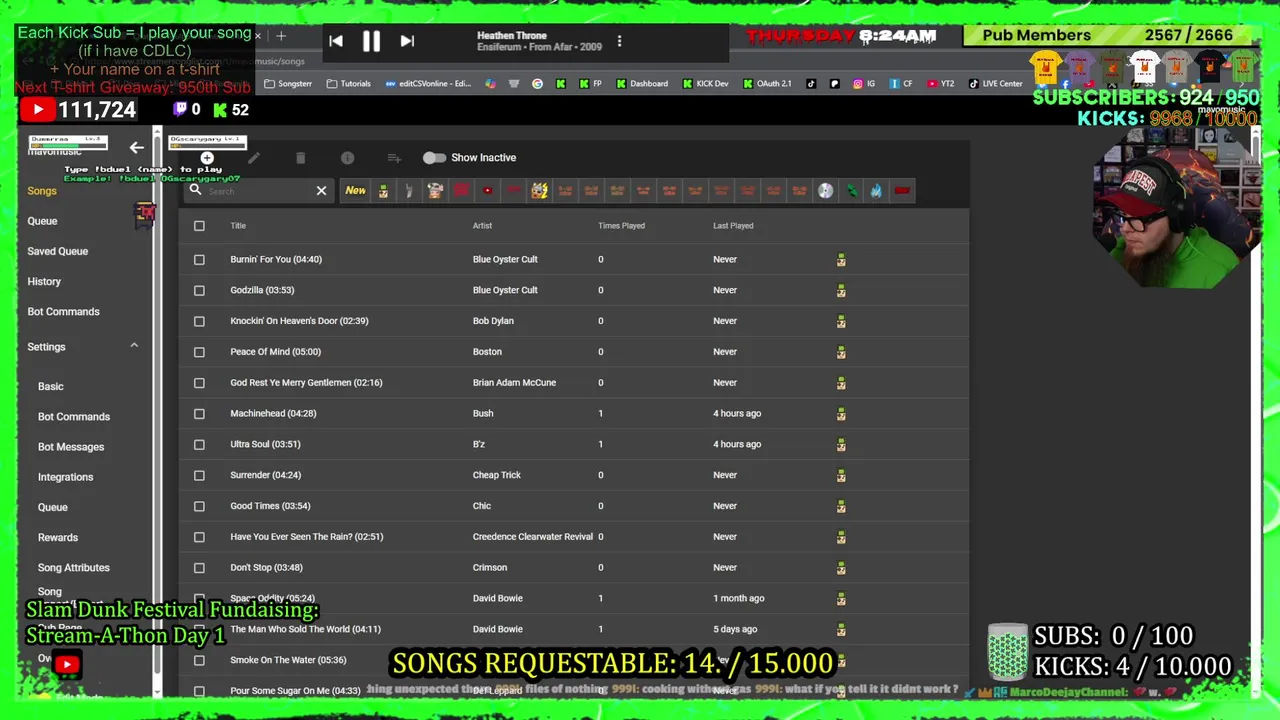Select the blue flame attribute filter icon
The image size is (1280, 720).
pos(876,190)
